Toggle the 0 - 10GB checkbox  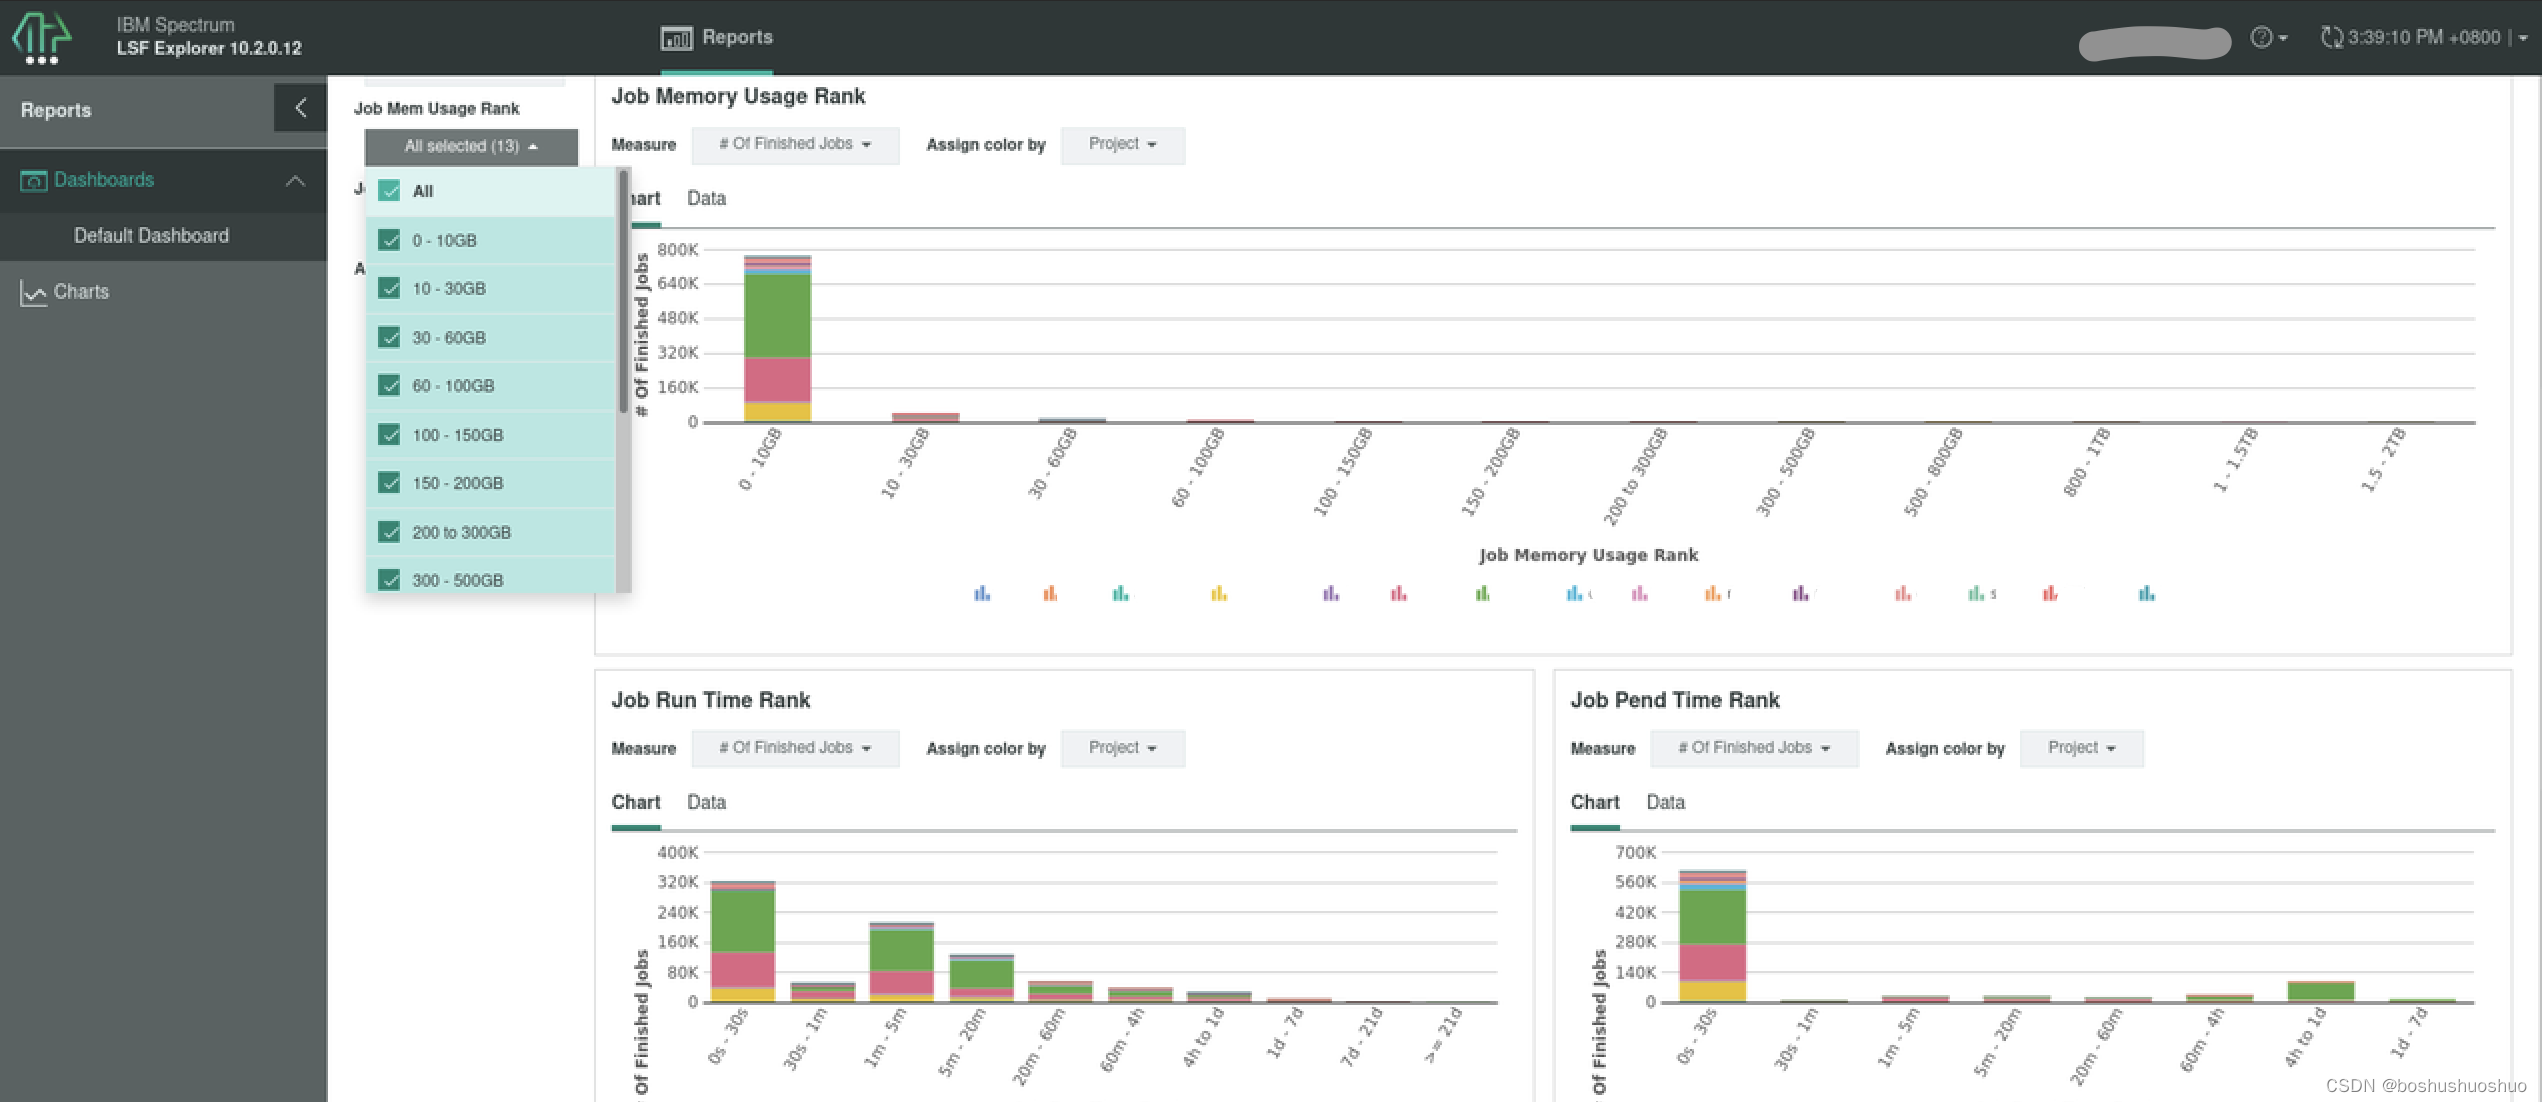(390, 240)
